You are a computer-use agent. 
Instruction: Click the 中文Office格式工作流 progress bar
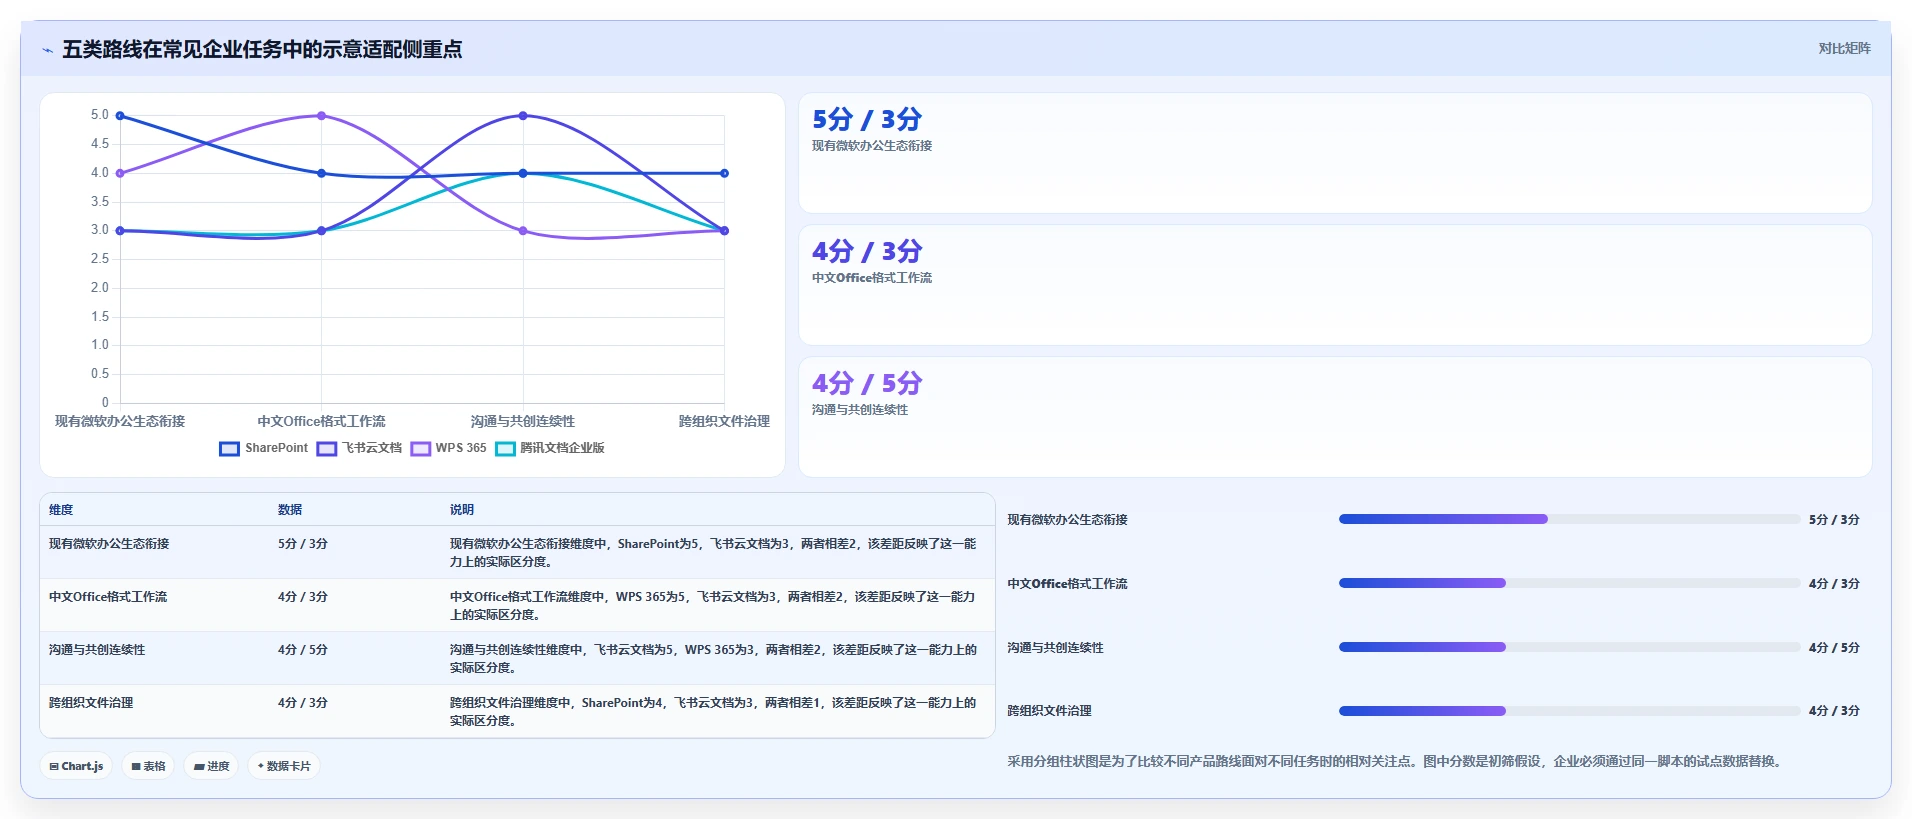point(1569,583)
